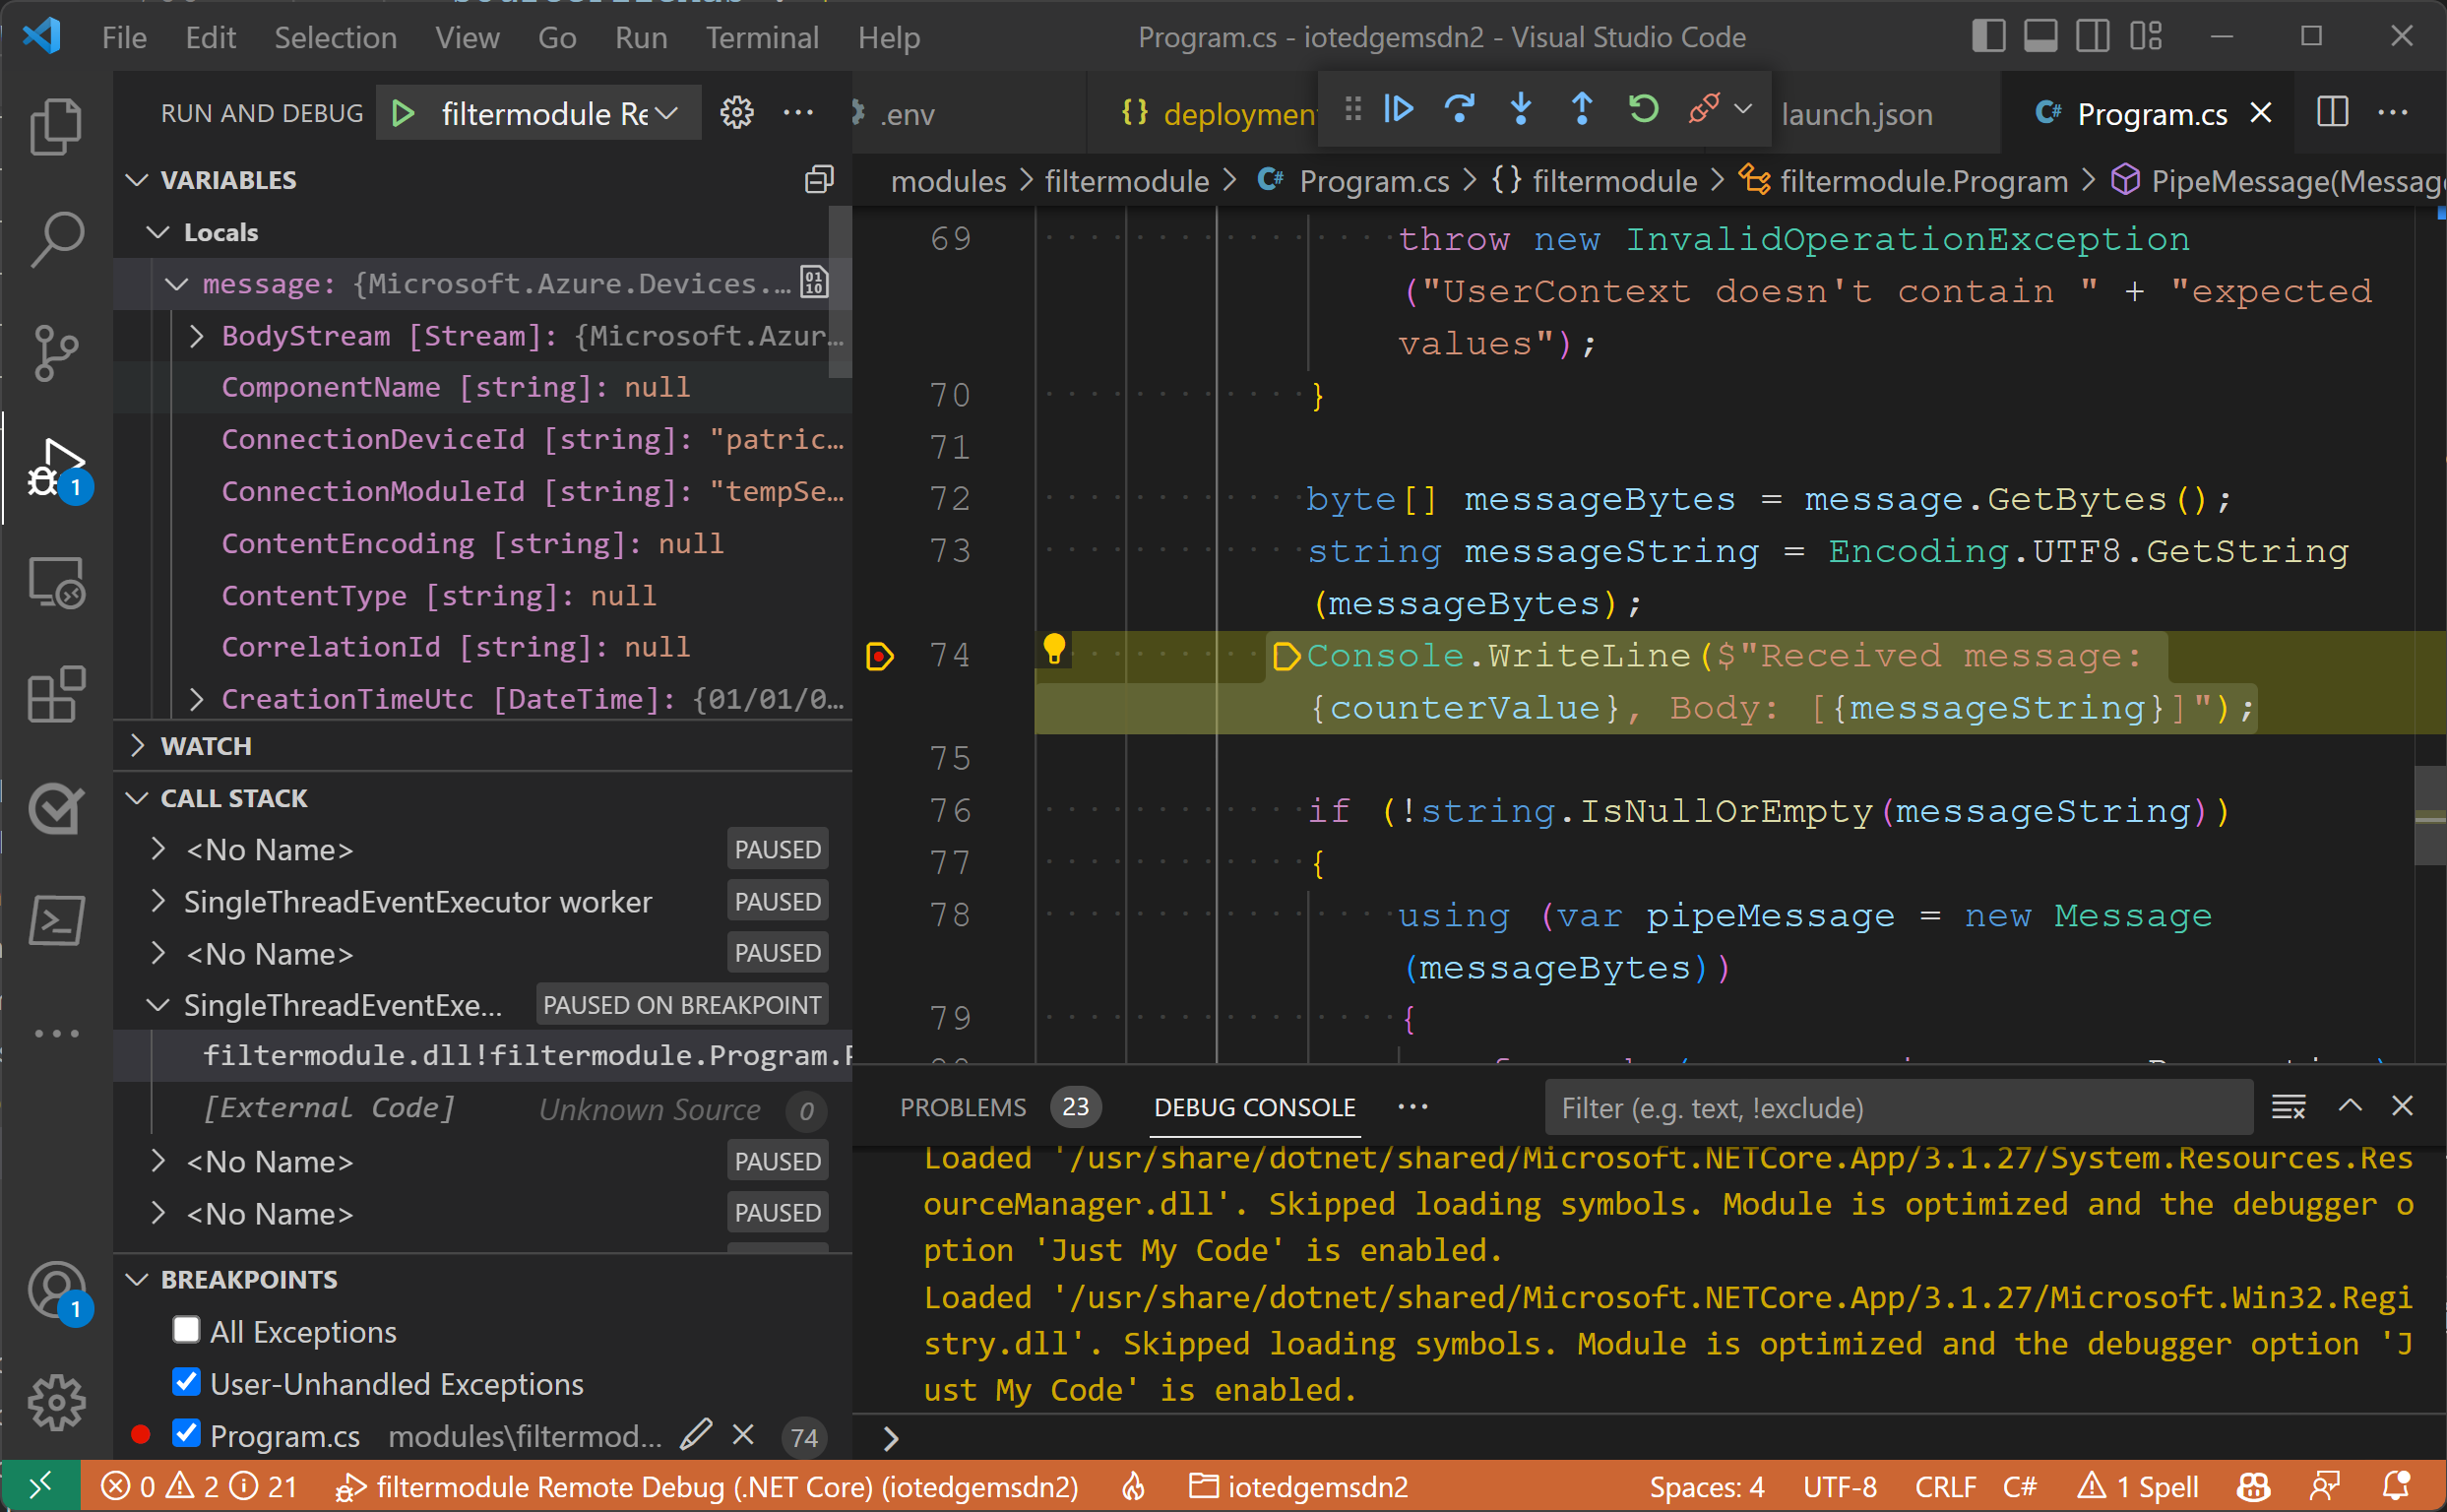Image resolution: width=2447 pixels, height=1512 pixels.
Task: Restart the debug session
Action: click(1643, 108)
